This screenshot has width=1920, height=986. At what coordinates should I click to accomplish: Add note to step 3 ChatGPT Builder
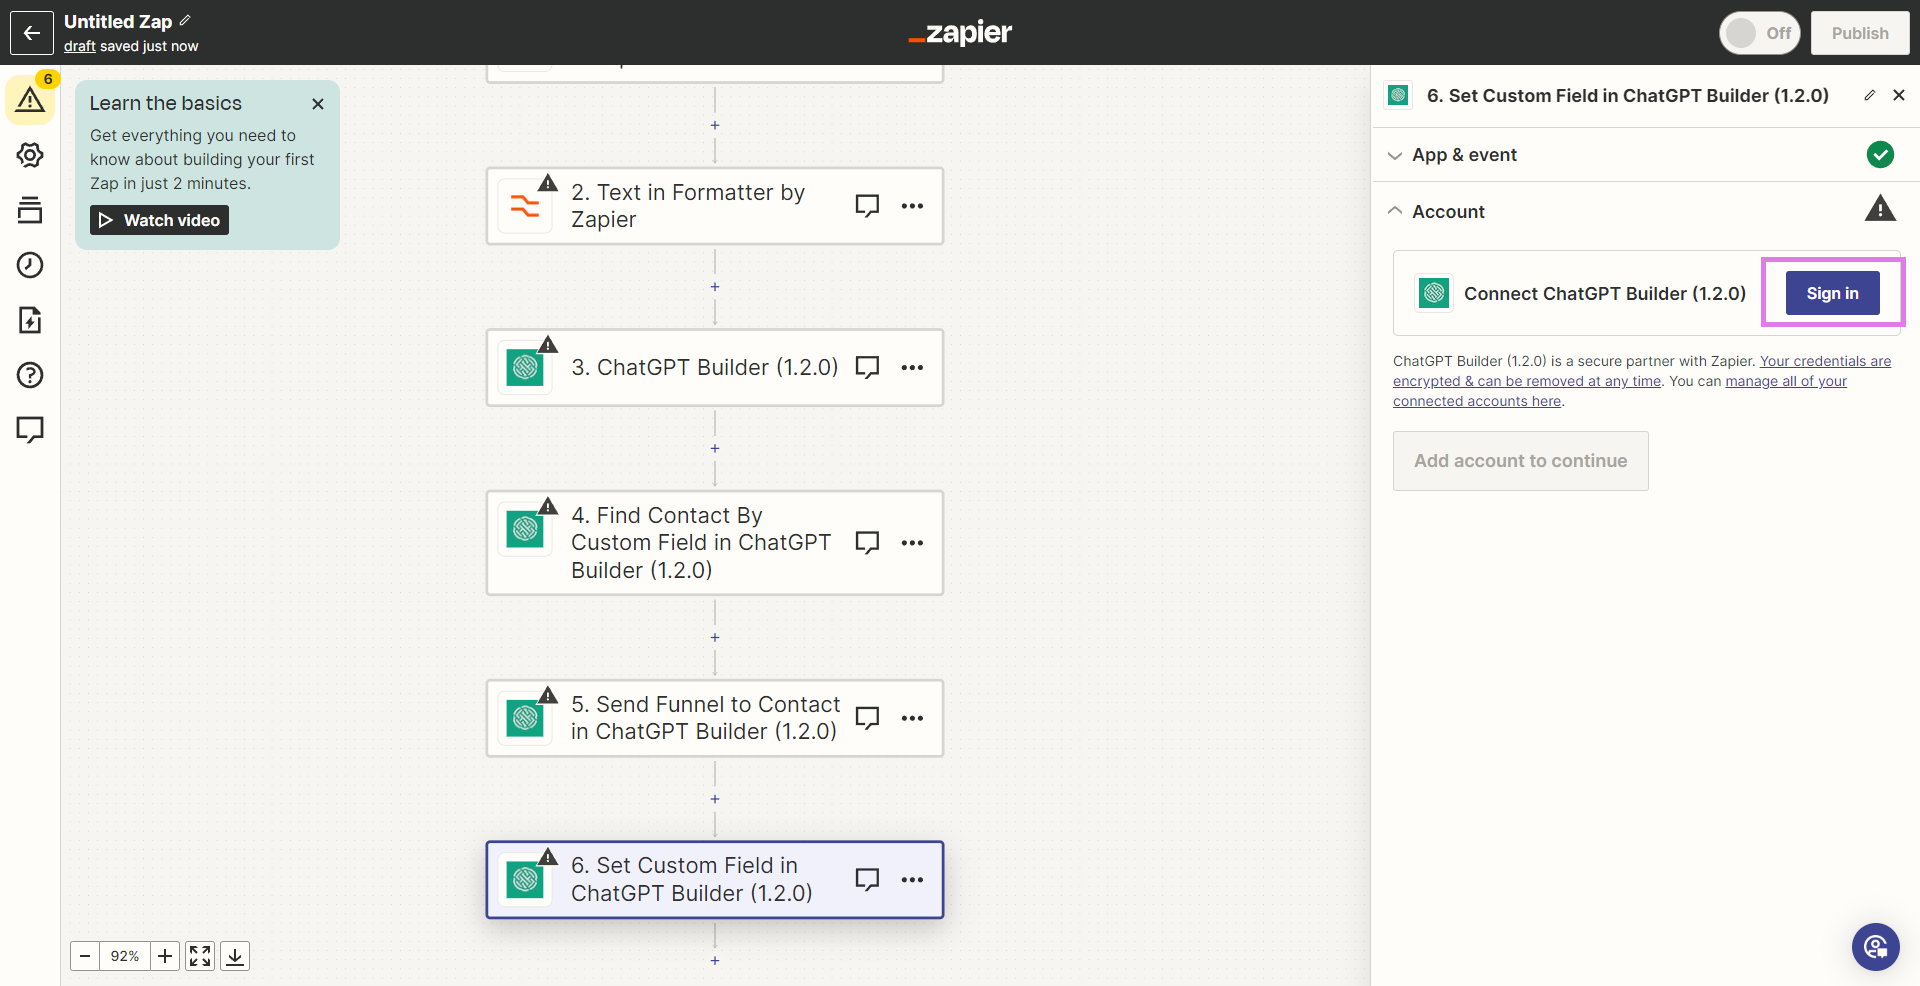pyautogui.click(x=867, y=368)
